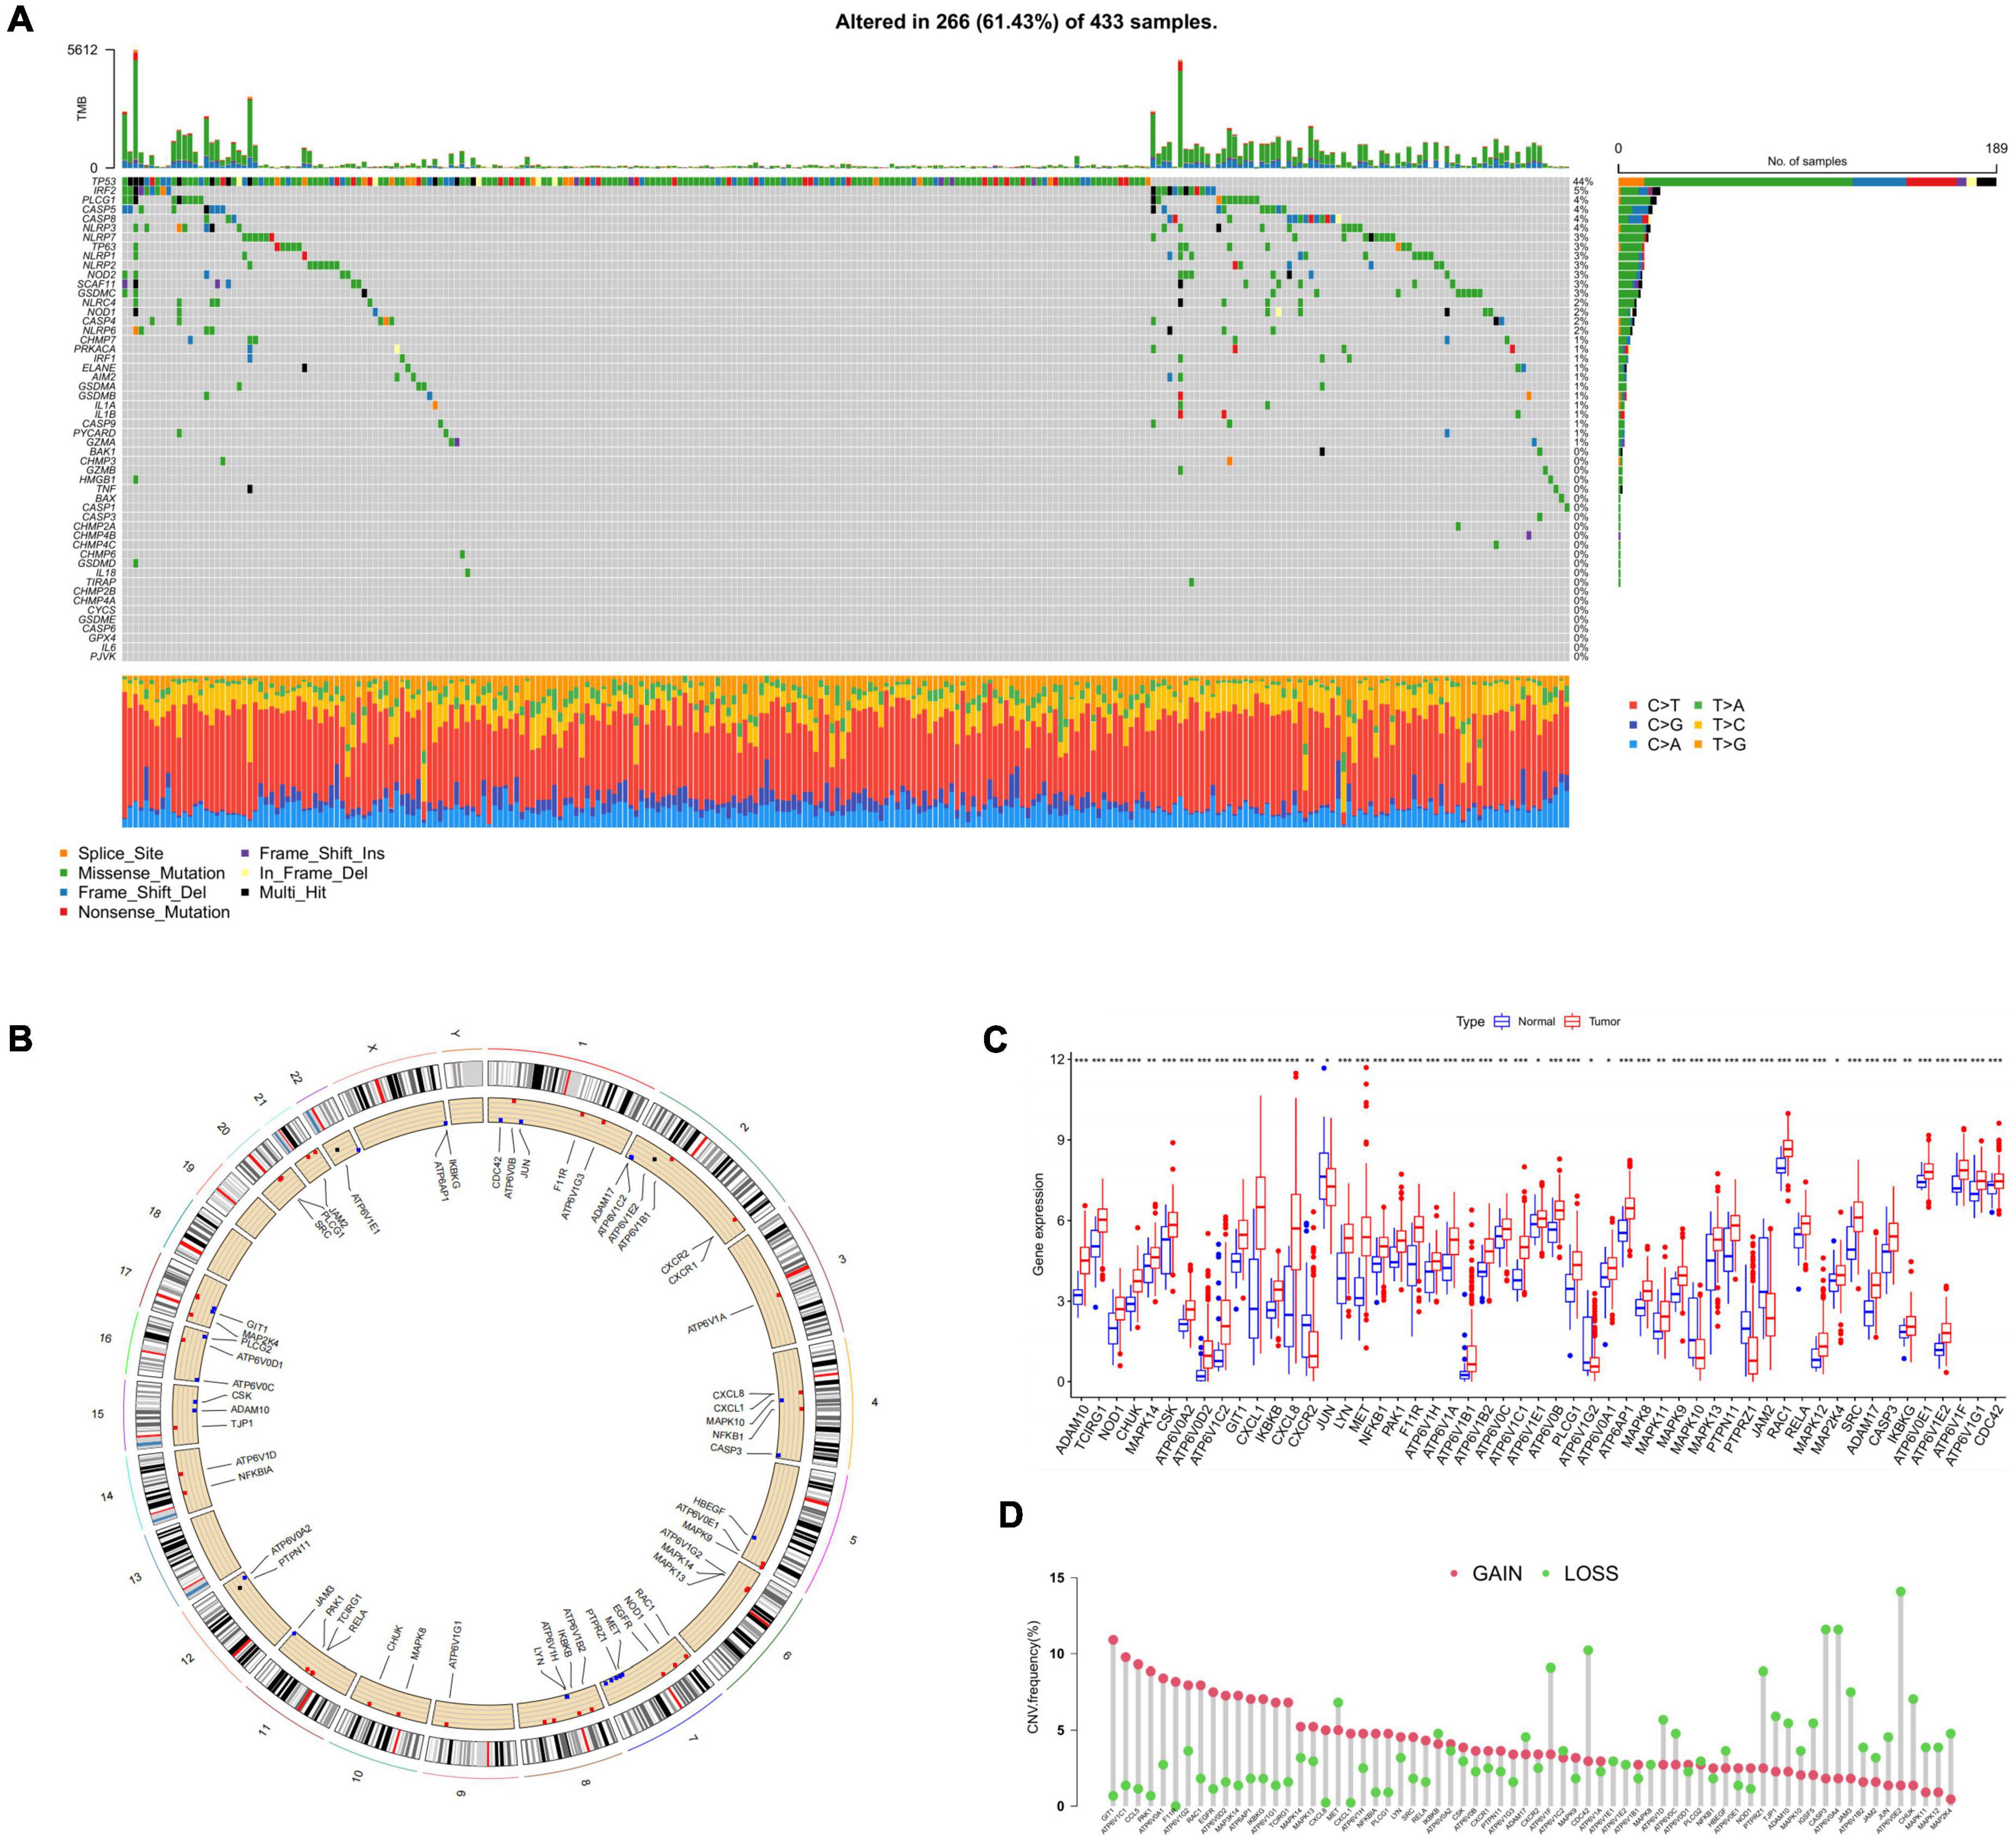Click the chromosome Y label on circos plot
The width and height of the screenshot is (2016, 1838).
coord(456,1033)
